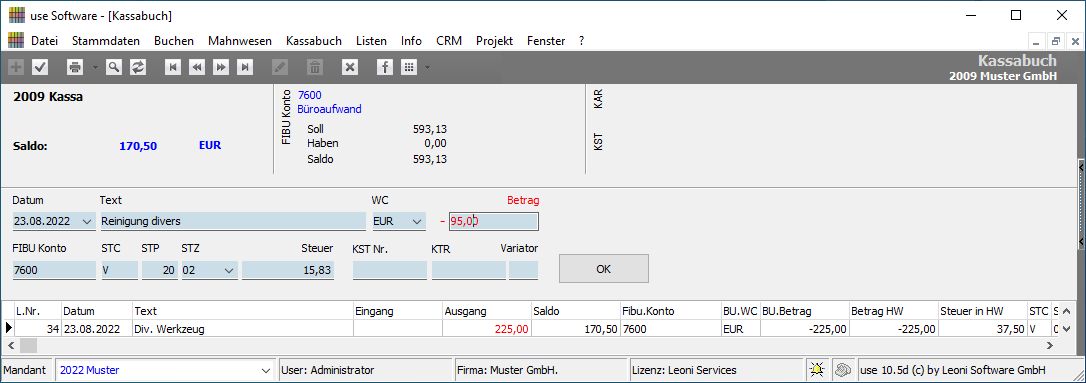Click the red 225,00 Ausgang cell
The image size is (1086, 383).
point(486,329)
